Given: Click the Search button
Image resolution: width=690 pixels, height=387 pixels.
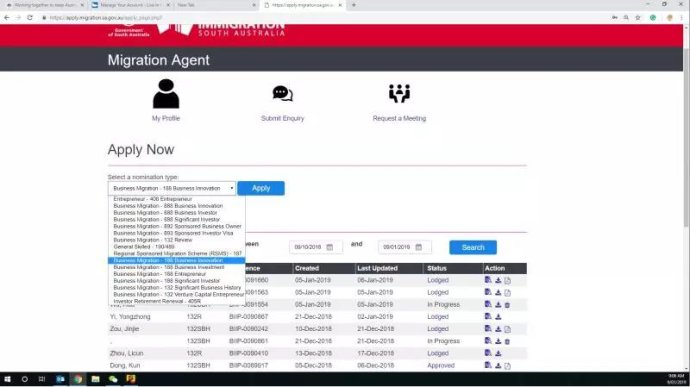Looking at the screenshot, I should pyautogui.click(x=473, y=247).
